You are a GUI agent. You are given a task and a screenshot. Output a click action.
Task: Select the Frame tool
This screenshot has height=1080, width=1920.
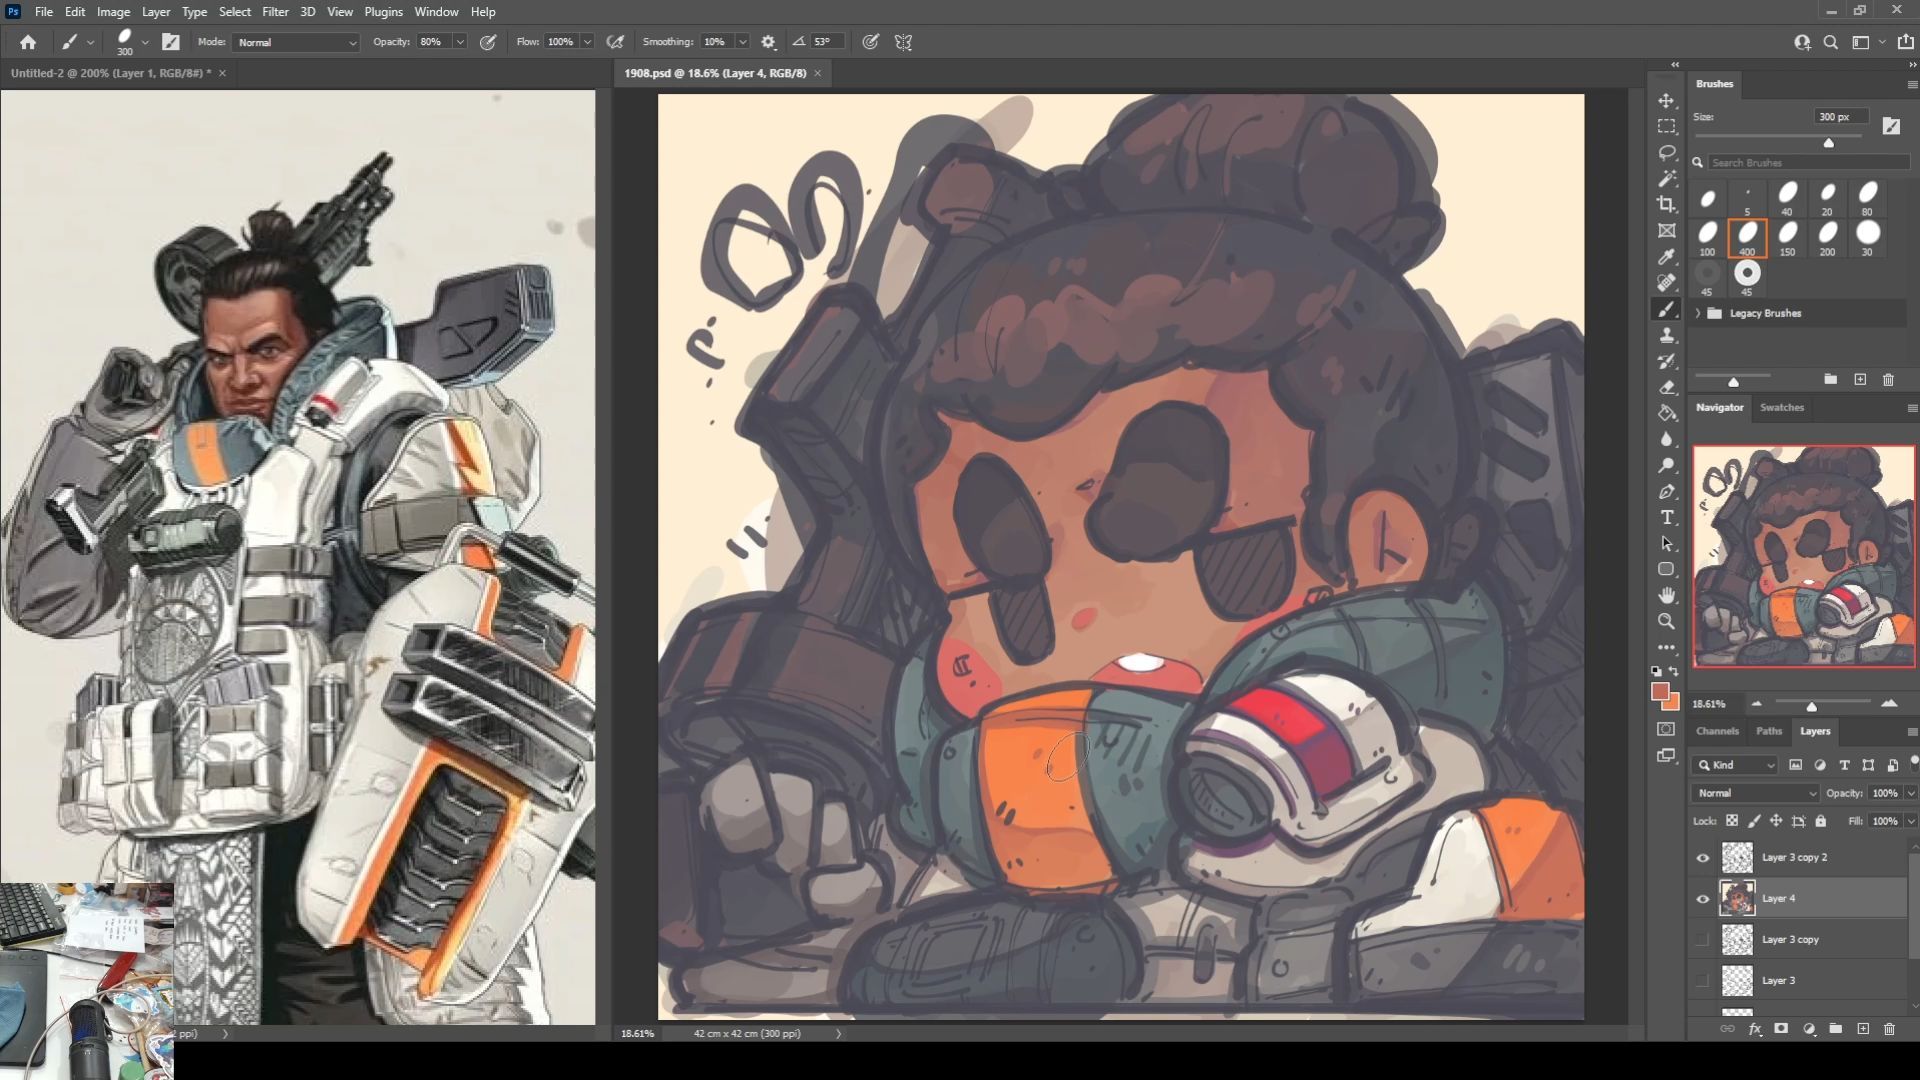1666,231
